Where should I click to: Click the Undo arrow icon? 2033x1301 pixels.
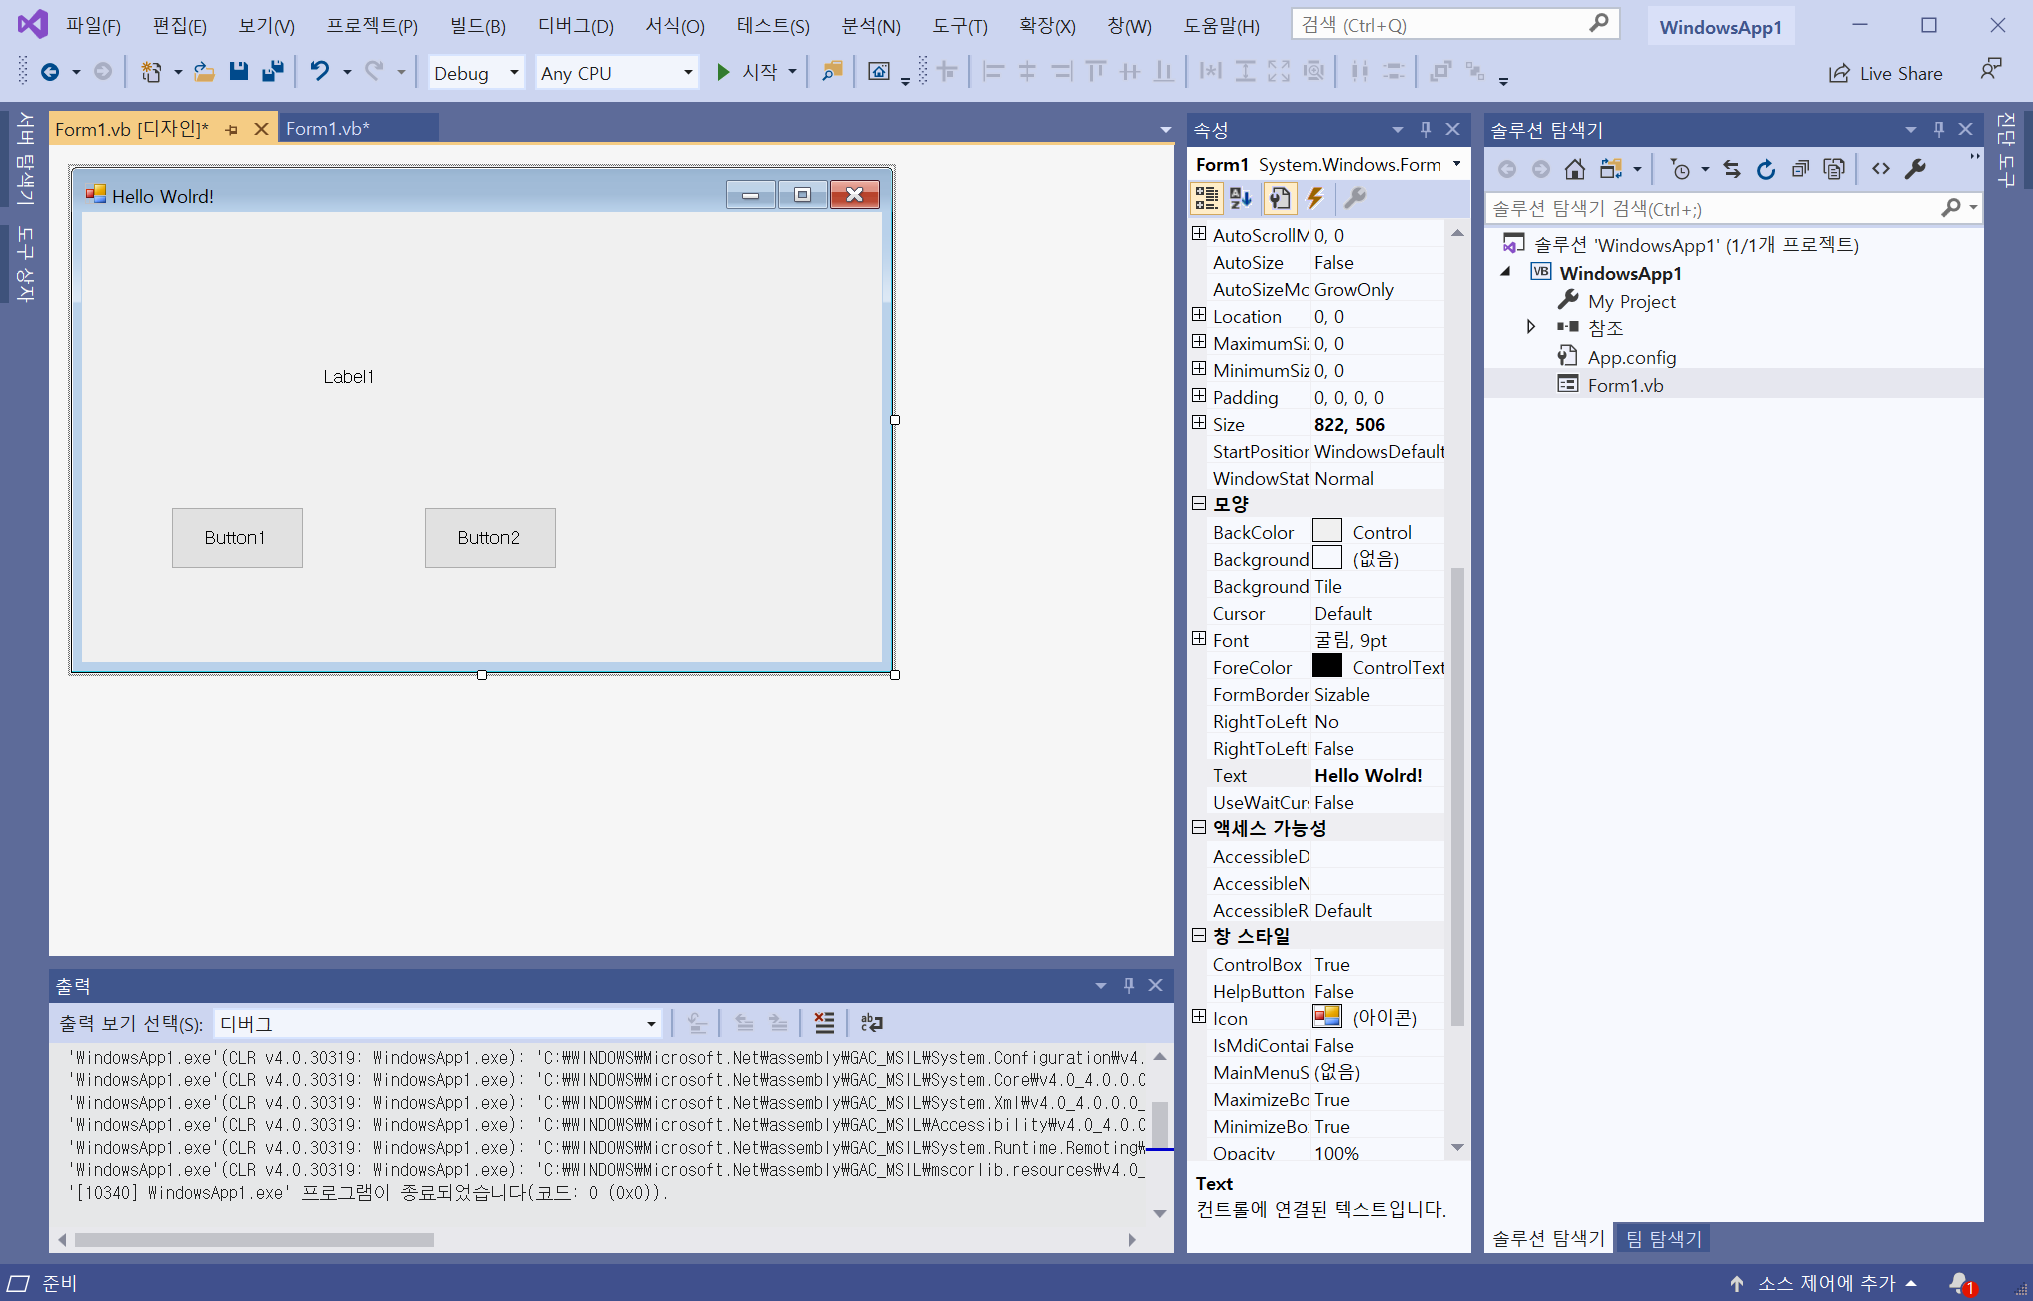320,72
